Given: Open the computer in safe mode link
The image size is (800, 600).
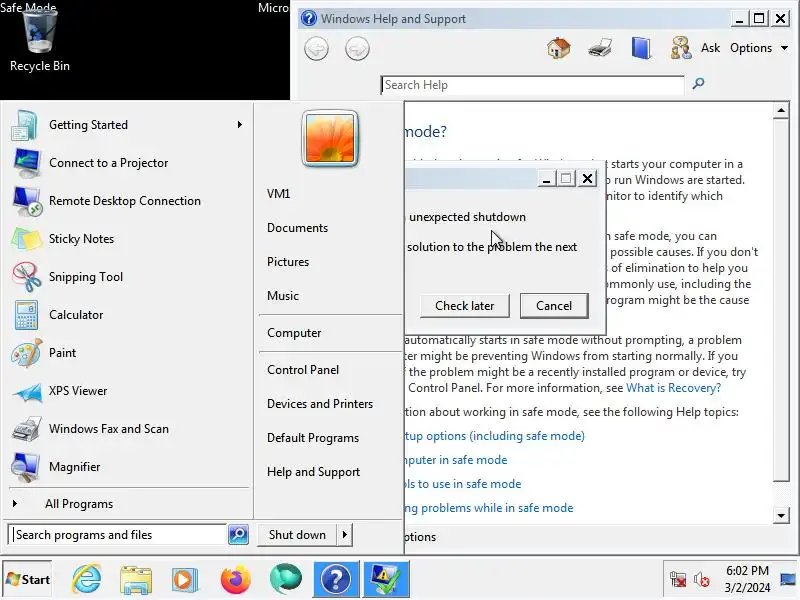Looking at the screenshot, I should point(456,460).
